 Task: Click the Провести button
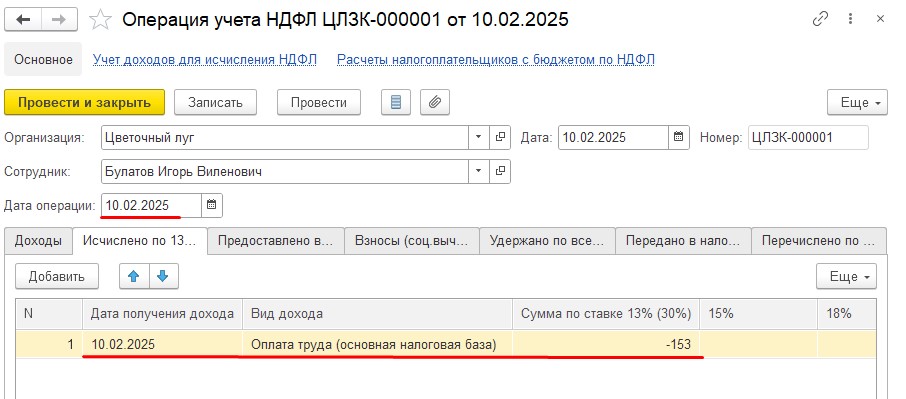[319, 103]
